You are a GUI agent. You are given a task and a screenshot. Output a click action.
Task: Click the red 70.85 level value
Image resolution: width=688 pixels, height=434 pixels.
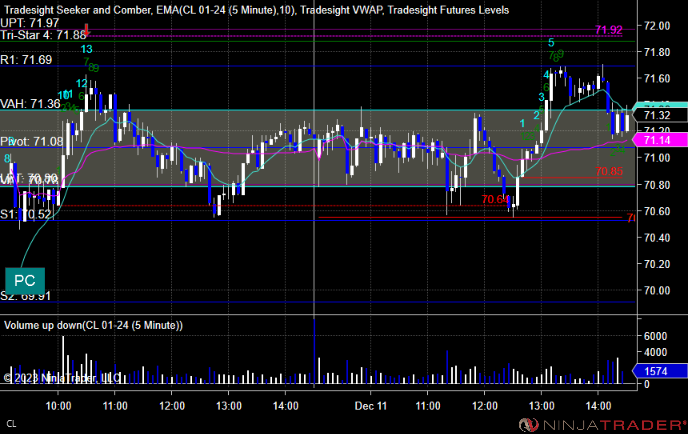(609, 172)
